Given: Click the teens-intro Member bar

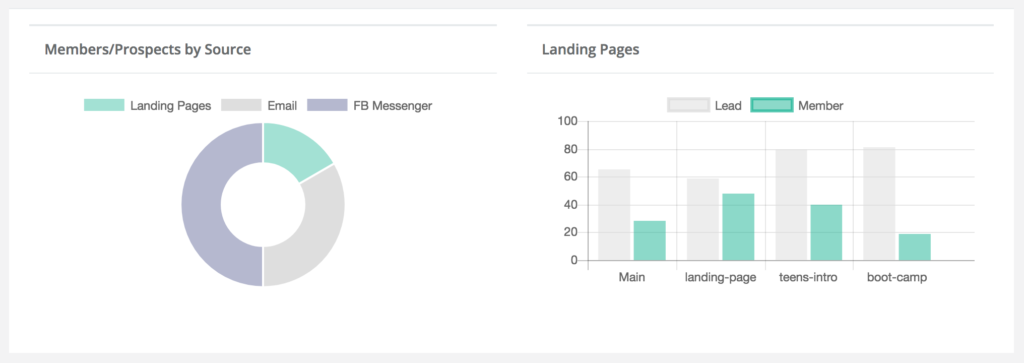Looking at the screenshot, I should [827, 233].
